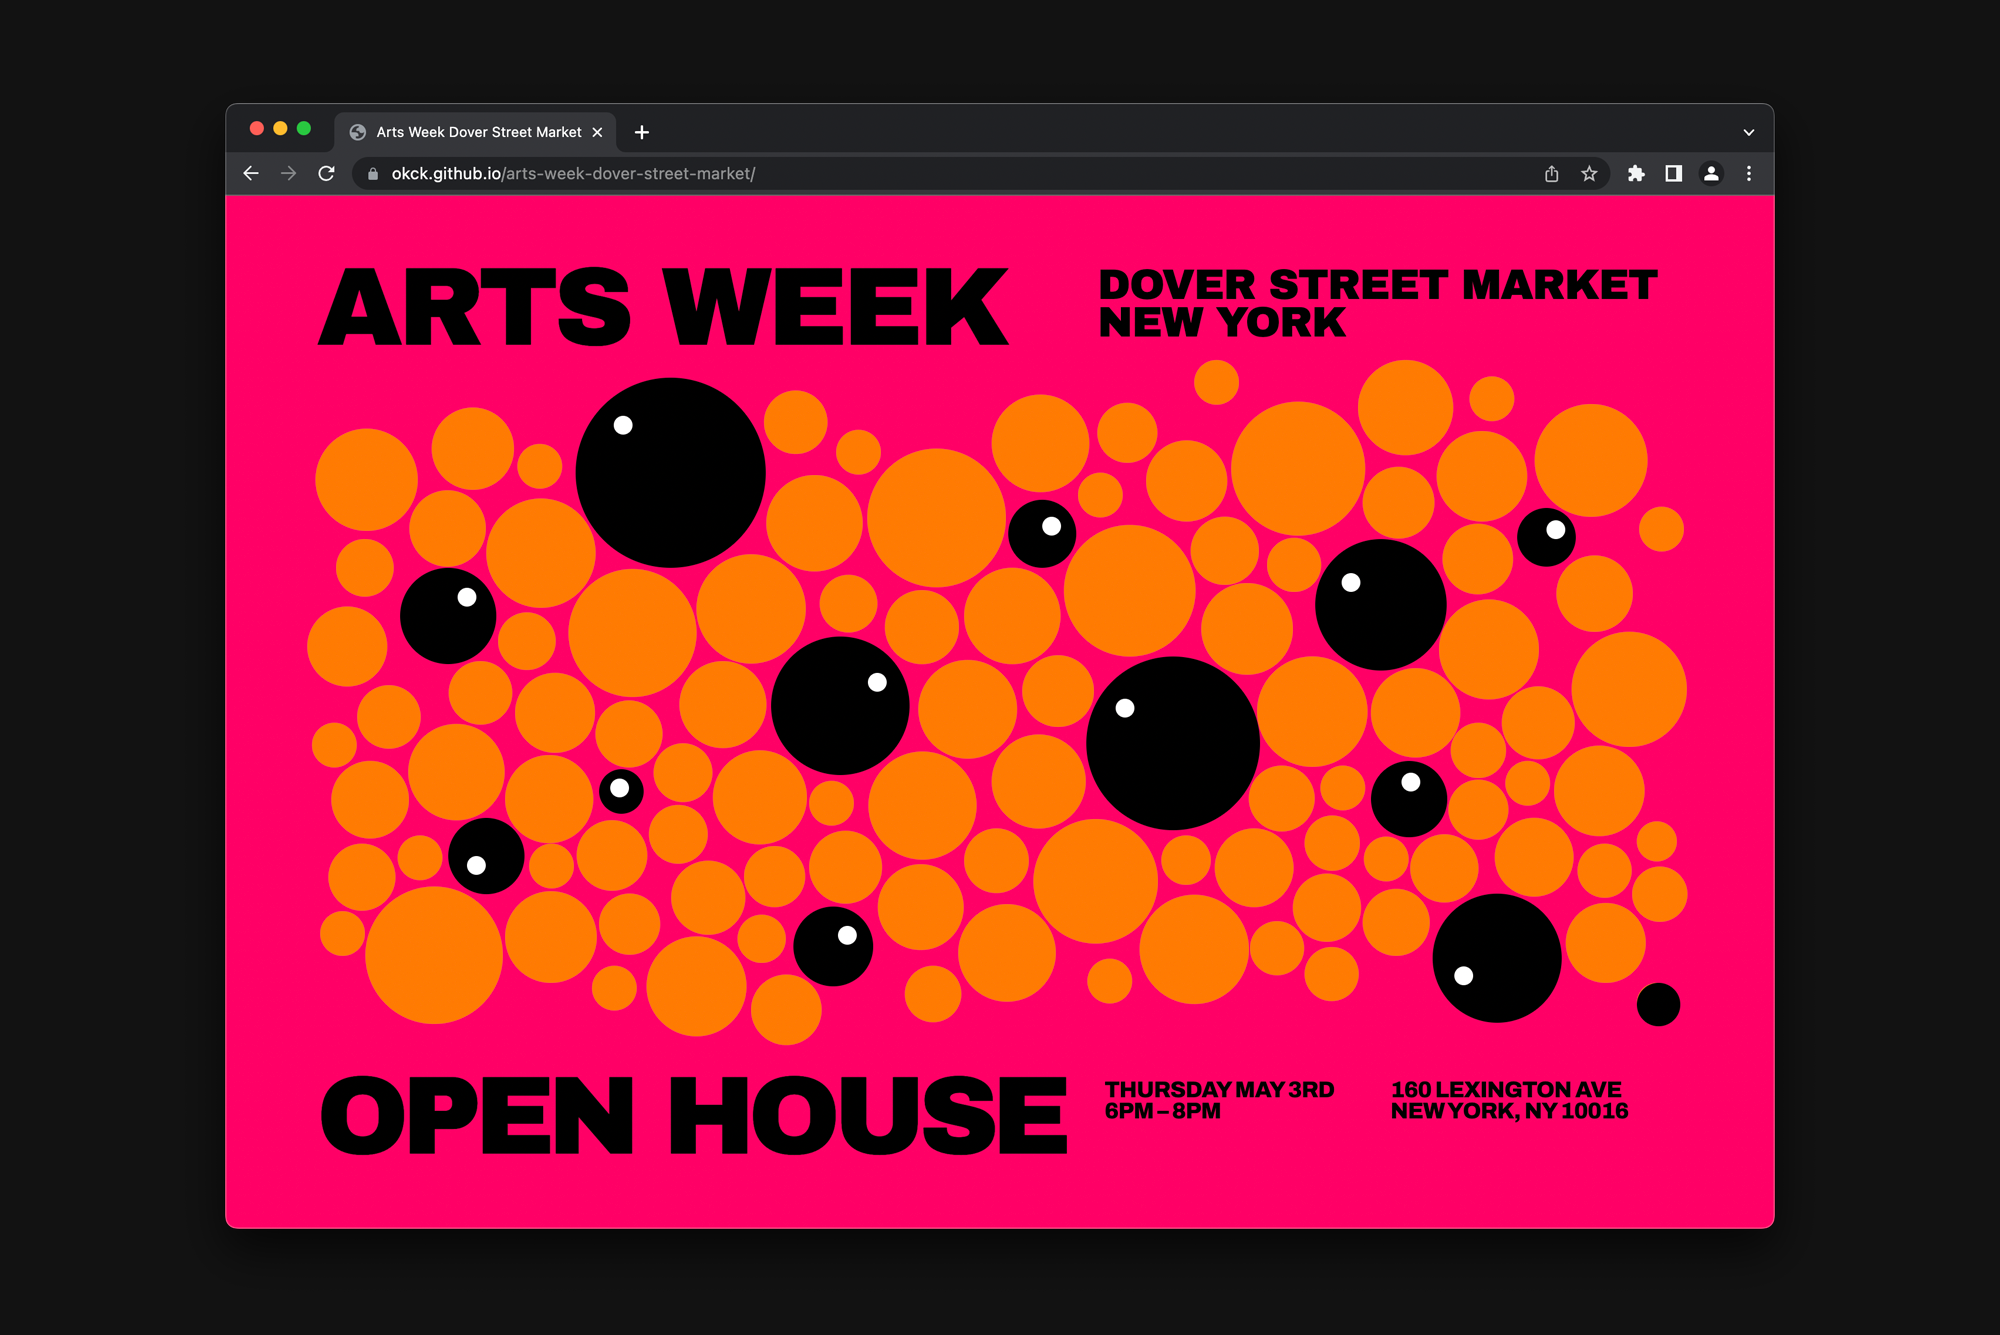Close the window with the red button
This screenshot has width=2000, height=1335.
tap(256, 128)
